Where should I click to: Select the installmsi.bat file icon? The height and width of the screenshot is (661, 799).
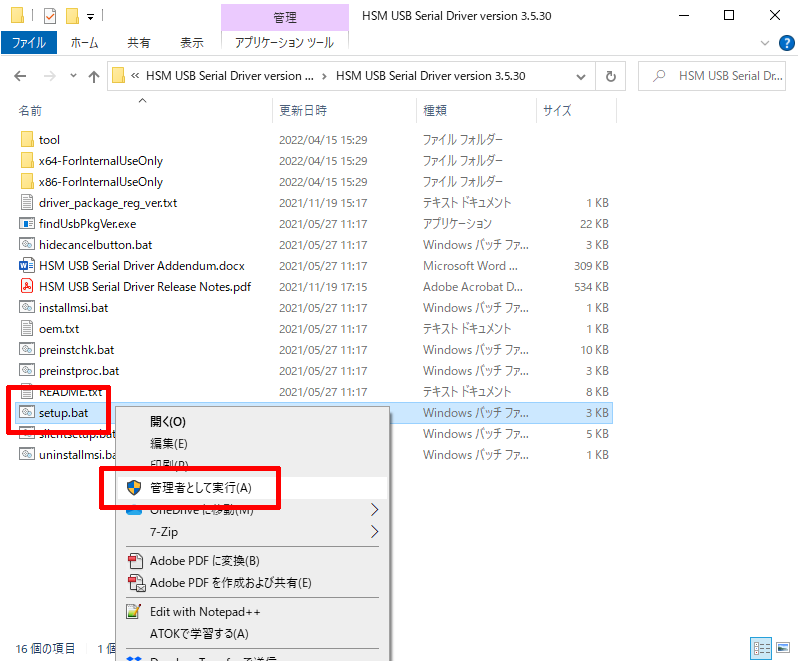pos(27,307)
